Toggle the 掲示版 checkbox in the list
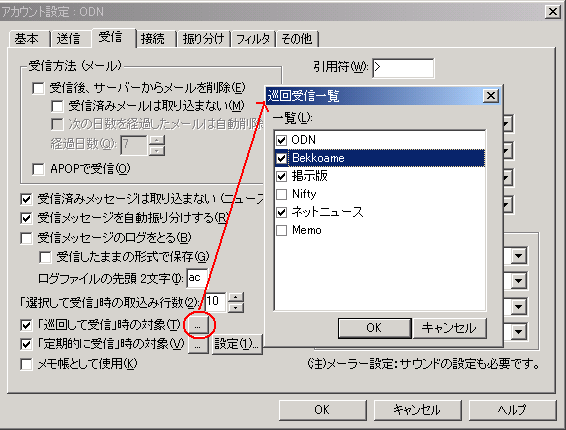Image resolution: width=566 pixels, height=430 pixels. [282, 176]
